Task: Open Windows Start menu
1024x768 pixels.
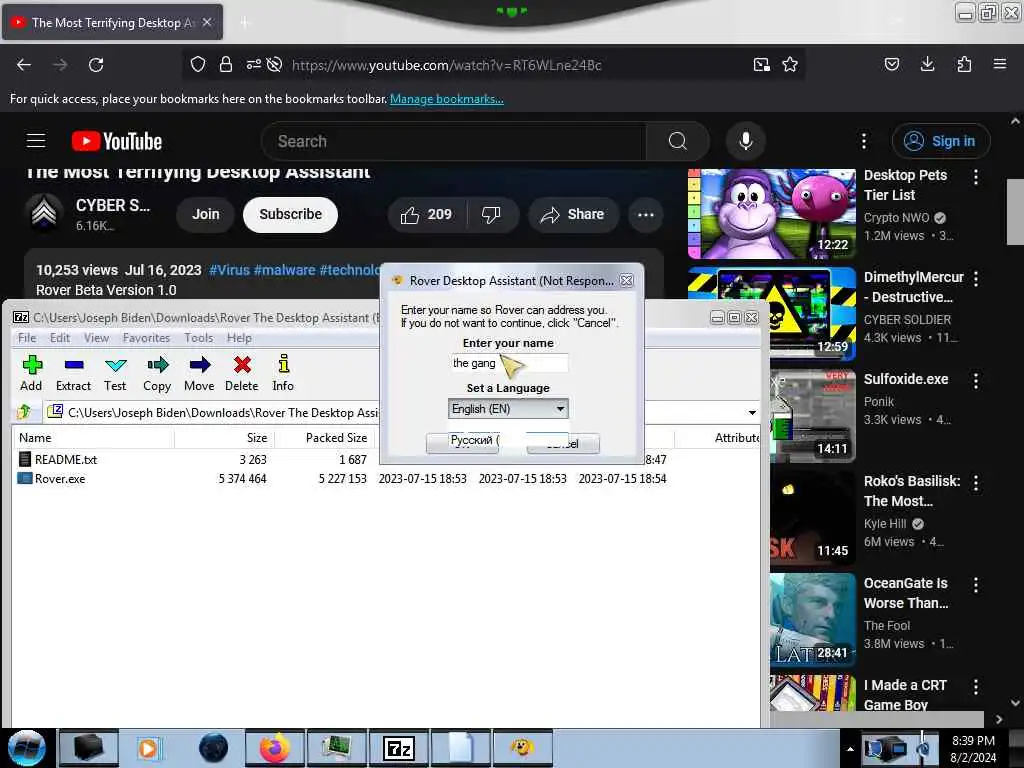Action: (26, 748)
